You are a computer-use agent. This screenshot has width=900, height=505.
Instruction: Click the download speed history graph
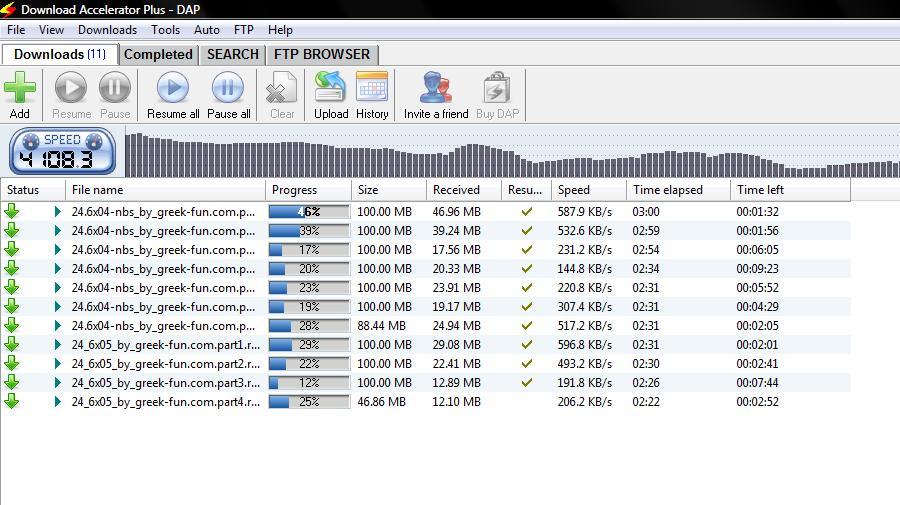pos(512,154)
